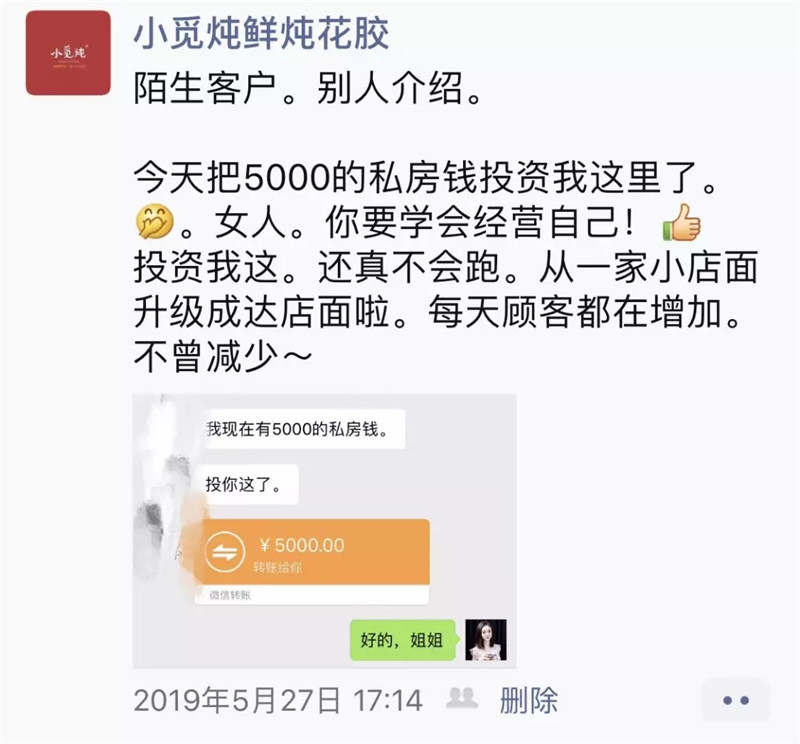This screenshot has width=800, height=744.
Task: Click the transfer arrows circle icon
Action: click(224, 552)
